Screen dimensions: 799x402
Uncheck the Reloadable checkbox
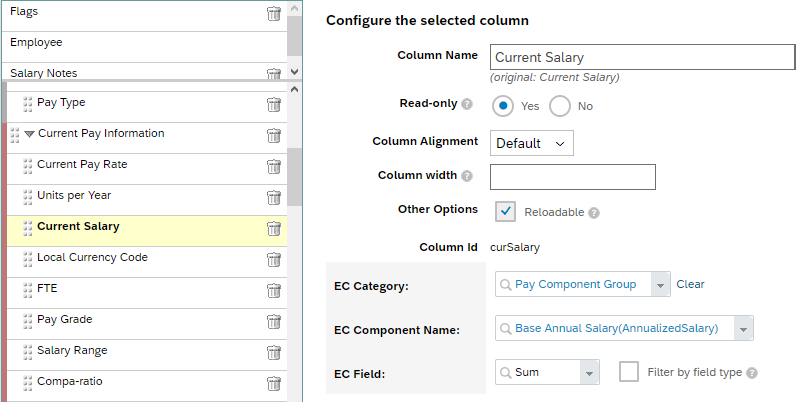tap(505, 211)
